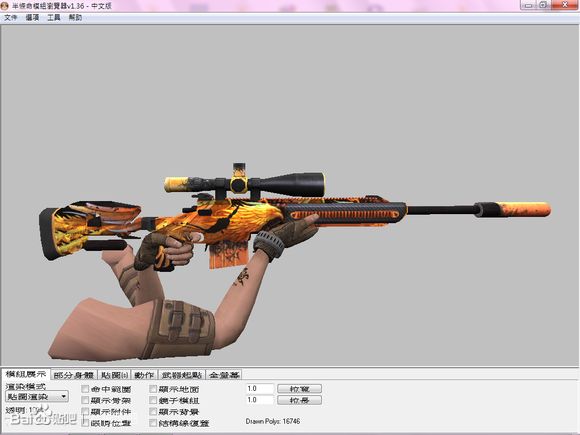Switch to the 模組展示 tab
Image resolution: width=580 pixels, height=435 pixels.
click(26, 374)
